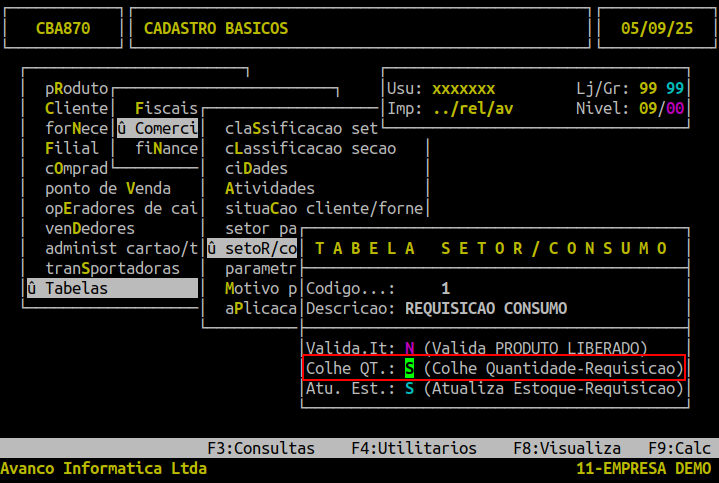The height and width of the screenshot is (483, 719).
Task: Click TABELA SETOR/CONSUMO heading
Action: tap(491, 249)
